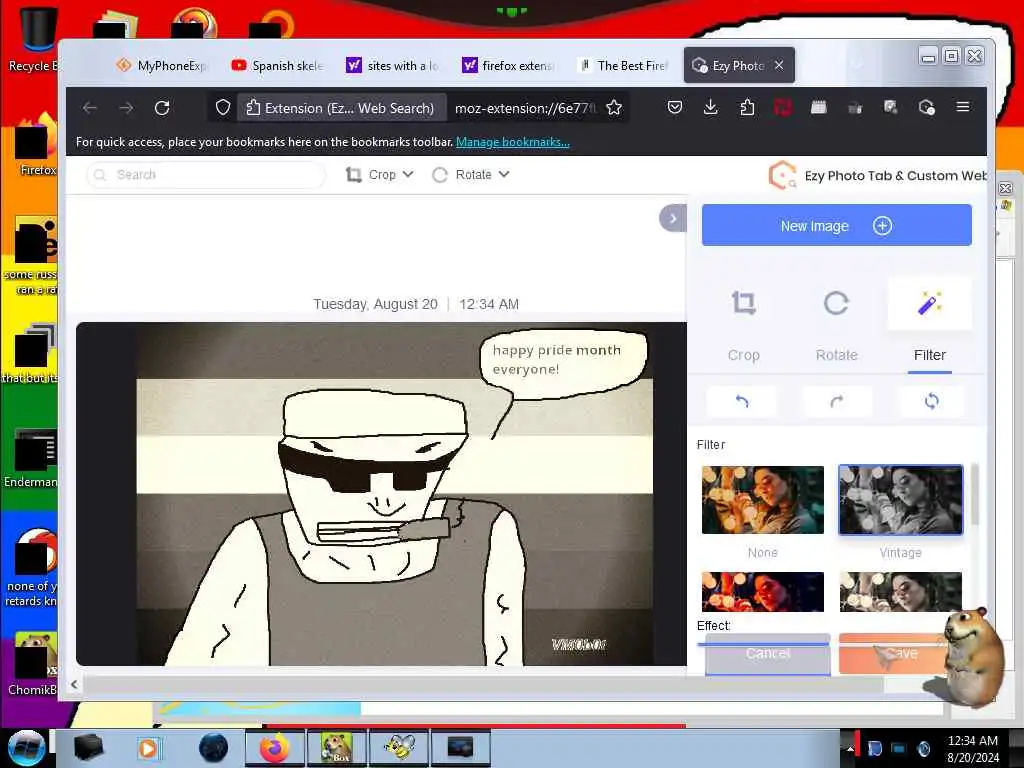Open the Crop dropdown in top toolbar
This screenshot has width=1024, height=768.
click(x=379, y=174)
